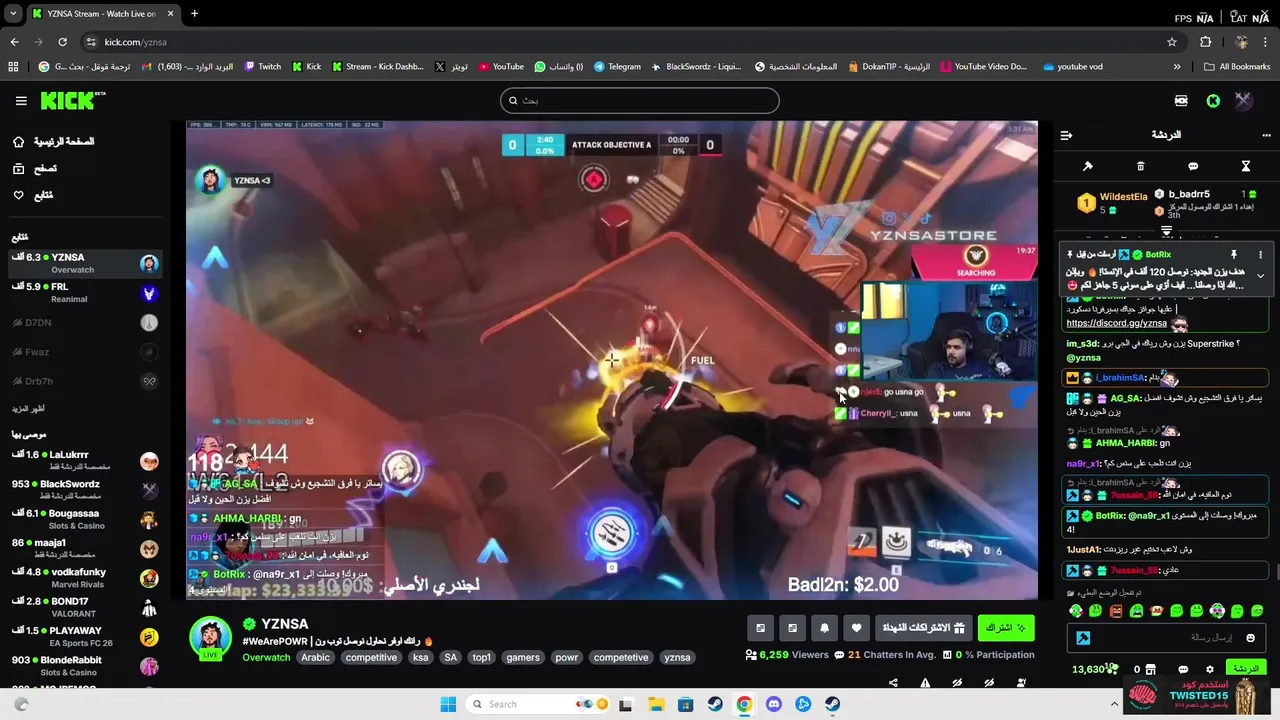
Task: Open chat options three-dot menu
Action: coord(1266,135)
